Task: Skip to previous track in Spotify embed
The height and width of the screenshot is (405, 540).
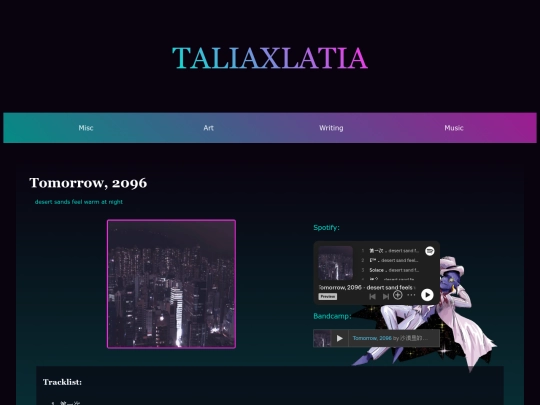Action: pyautogui.click(x=372, y=296)
